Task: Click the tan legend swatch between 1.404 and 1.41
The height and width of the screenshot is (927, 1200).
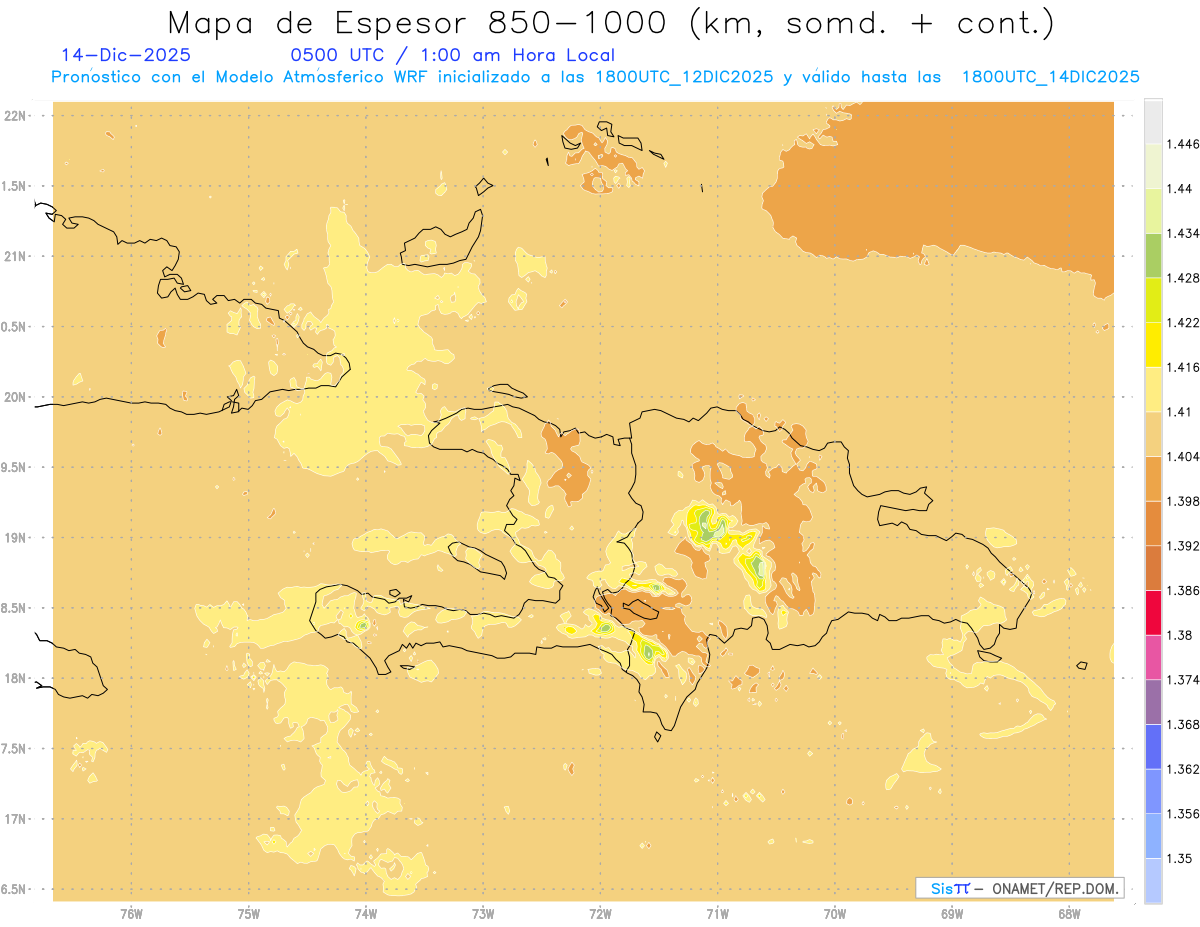Action: click(x=1153, y=434)
